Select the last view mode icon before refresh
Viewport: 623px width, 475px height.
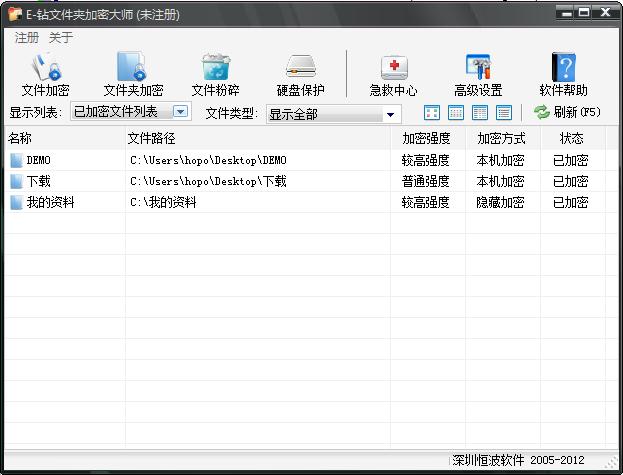click(x=504, y=113)
